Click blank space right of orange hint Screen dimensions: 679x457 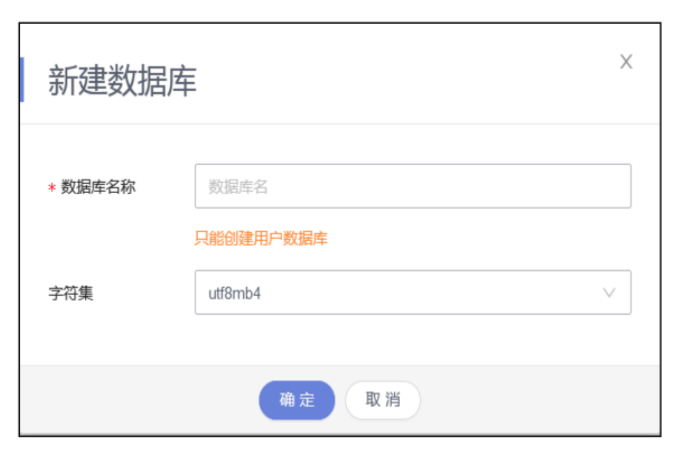click(x=480, y=239)
